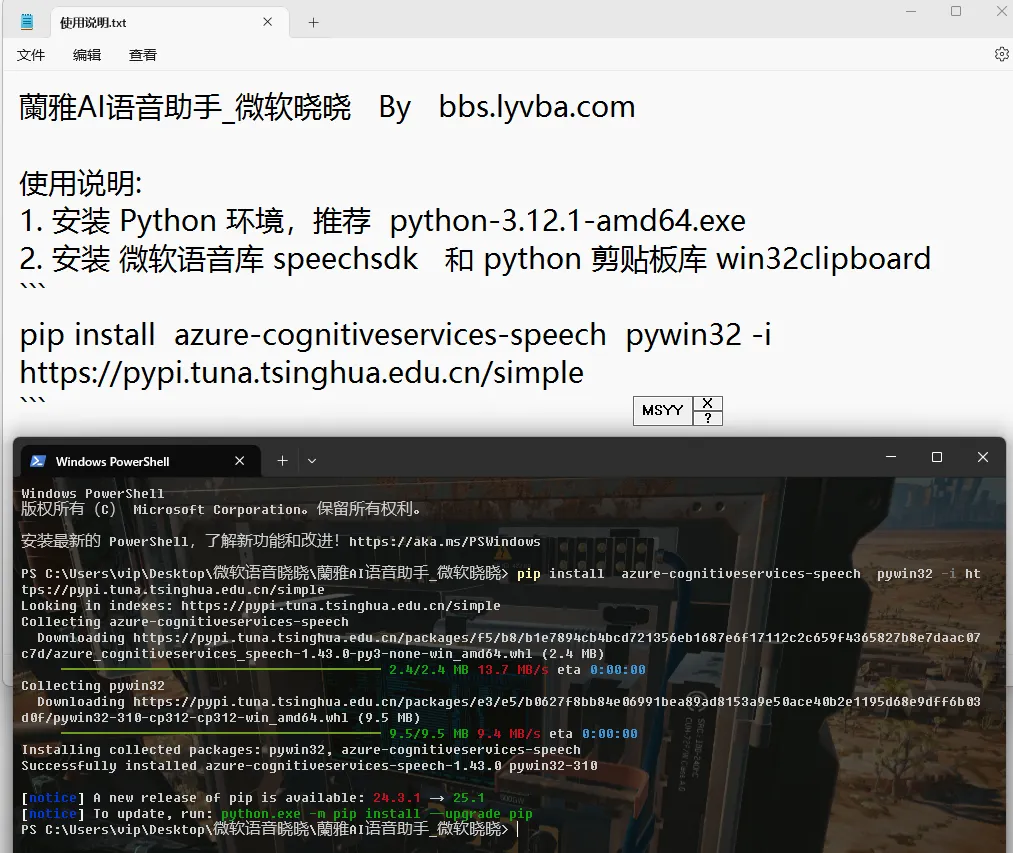Click the 'Successfully installed' output line
1013x853 pixels.
point(309,766)
